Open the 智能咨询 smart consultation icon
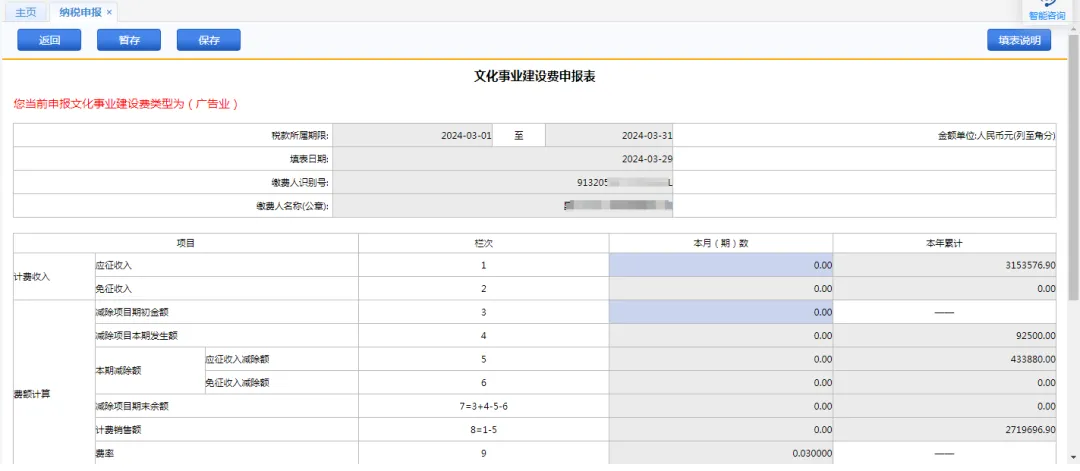The height and width of the screenshot is (471, 1080). point(1046,10)
